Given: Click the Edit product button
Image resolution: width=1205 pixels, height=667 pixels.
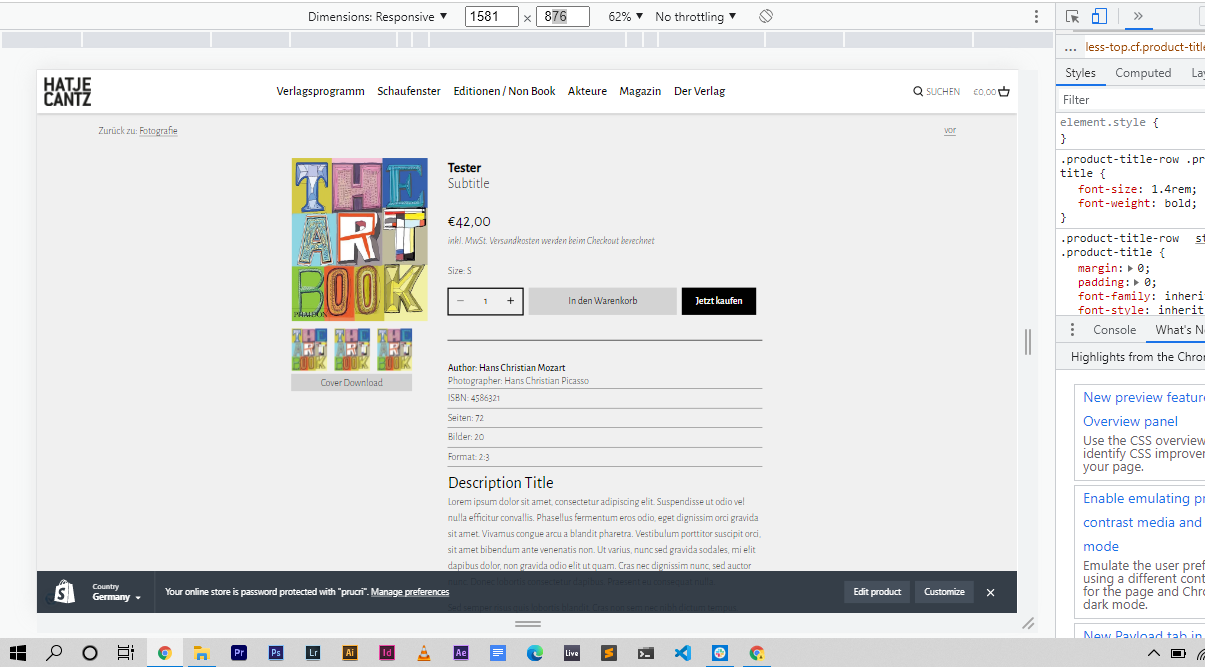Looking at the screenshot, I should pos(877,592).
